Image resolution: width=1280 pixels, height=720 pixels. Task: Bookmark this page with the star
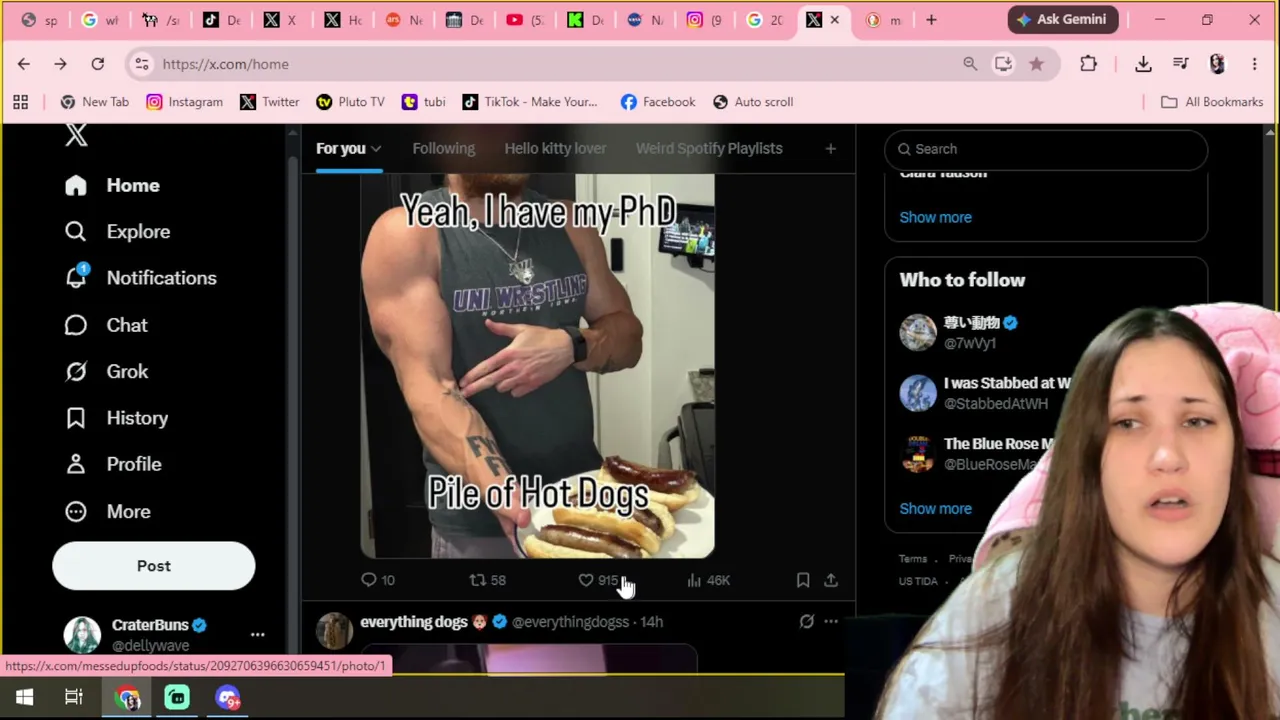[1036, 64]
